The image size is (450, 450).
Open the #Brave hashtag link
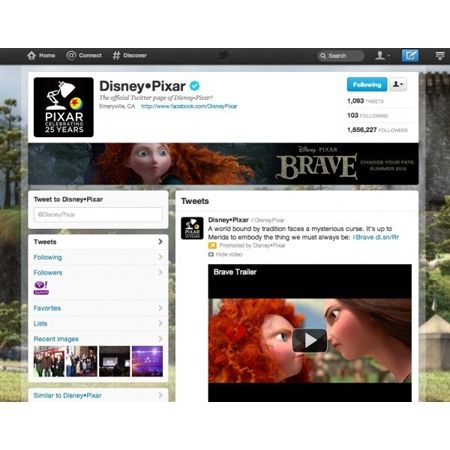tap(363, 237)
